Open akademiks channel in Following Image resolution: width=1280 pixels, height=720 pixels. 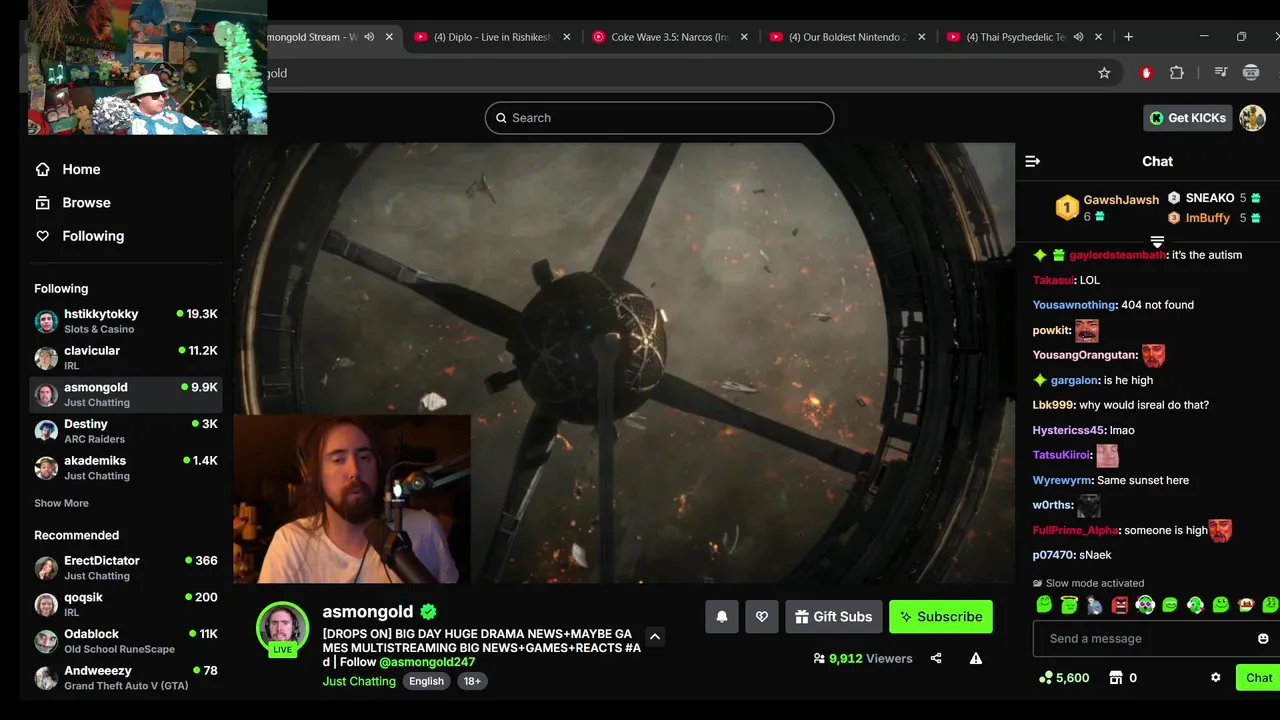126,468
